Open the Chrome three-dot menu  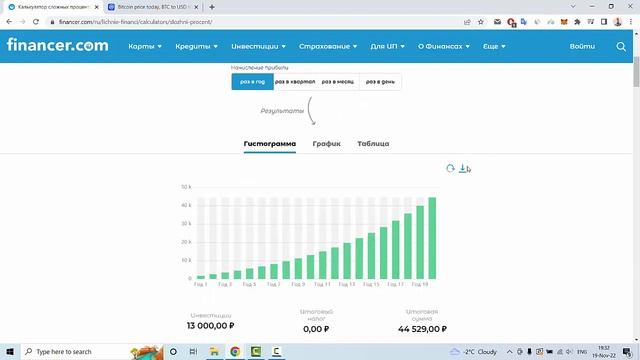[x=631, y=22]
